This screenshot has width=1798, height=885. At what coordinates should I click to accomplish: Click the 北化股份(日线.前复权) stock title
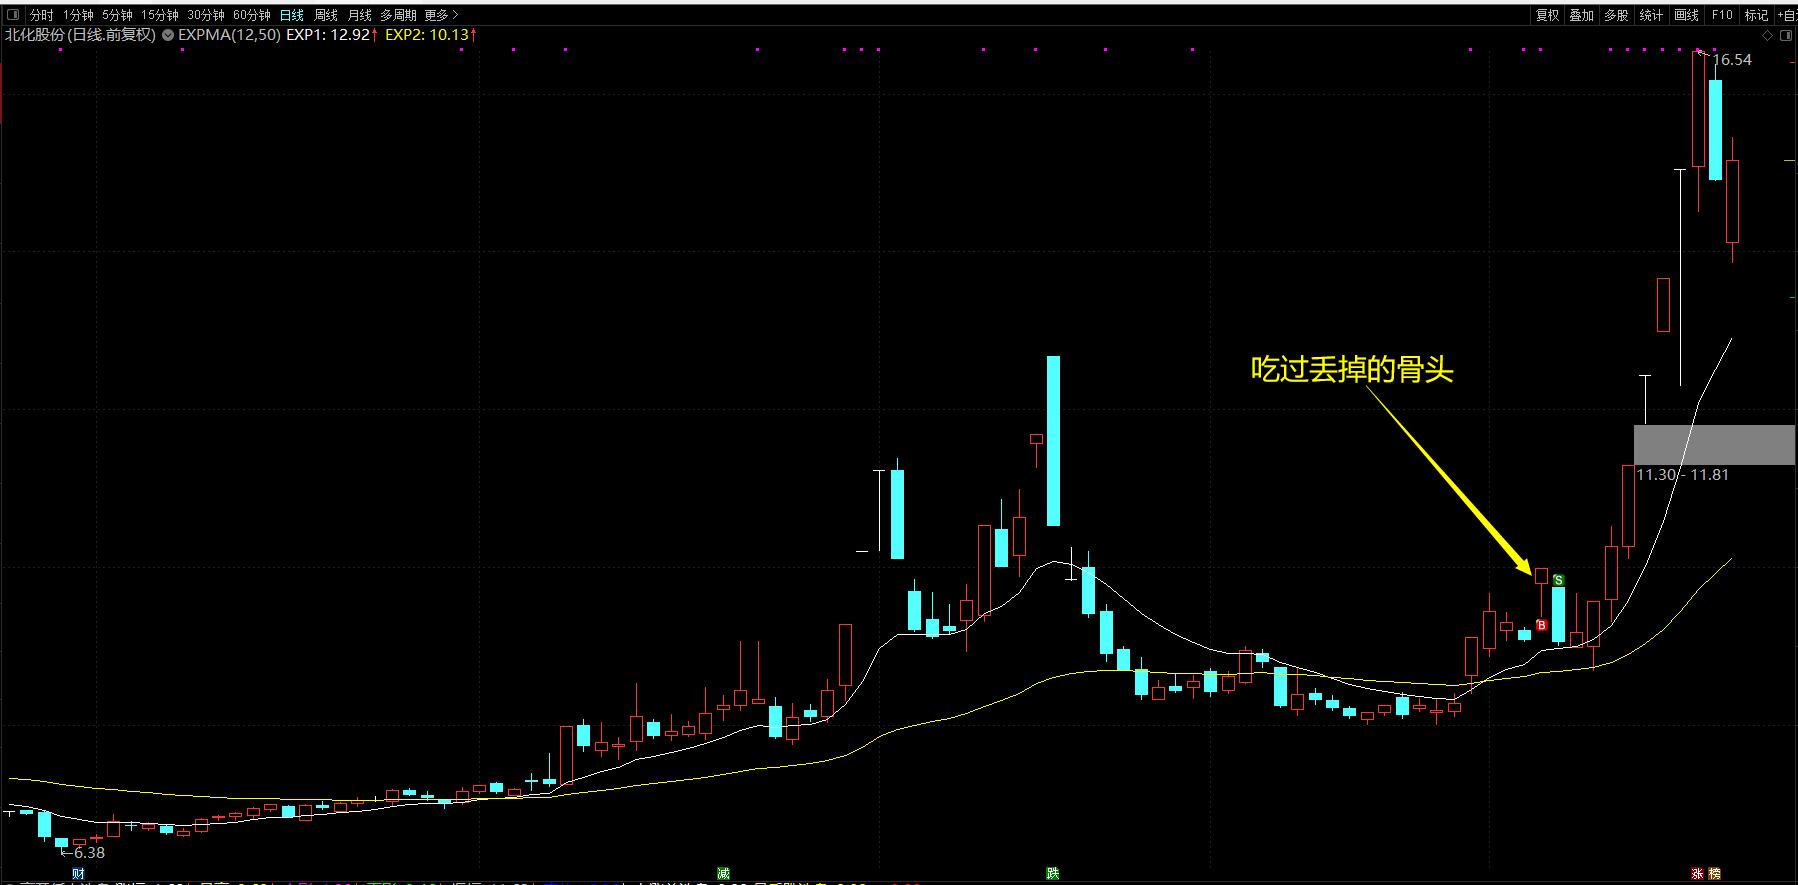pyautogui.click(x=80, y=35)
